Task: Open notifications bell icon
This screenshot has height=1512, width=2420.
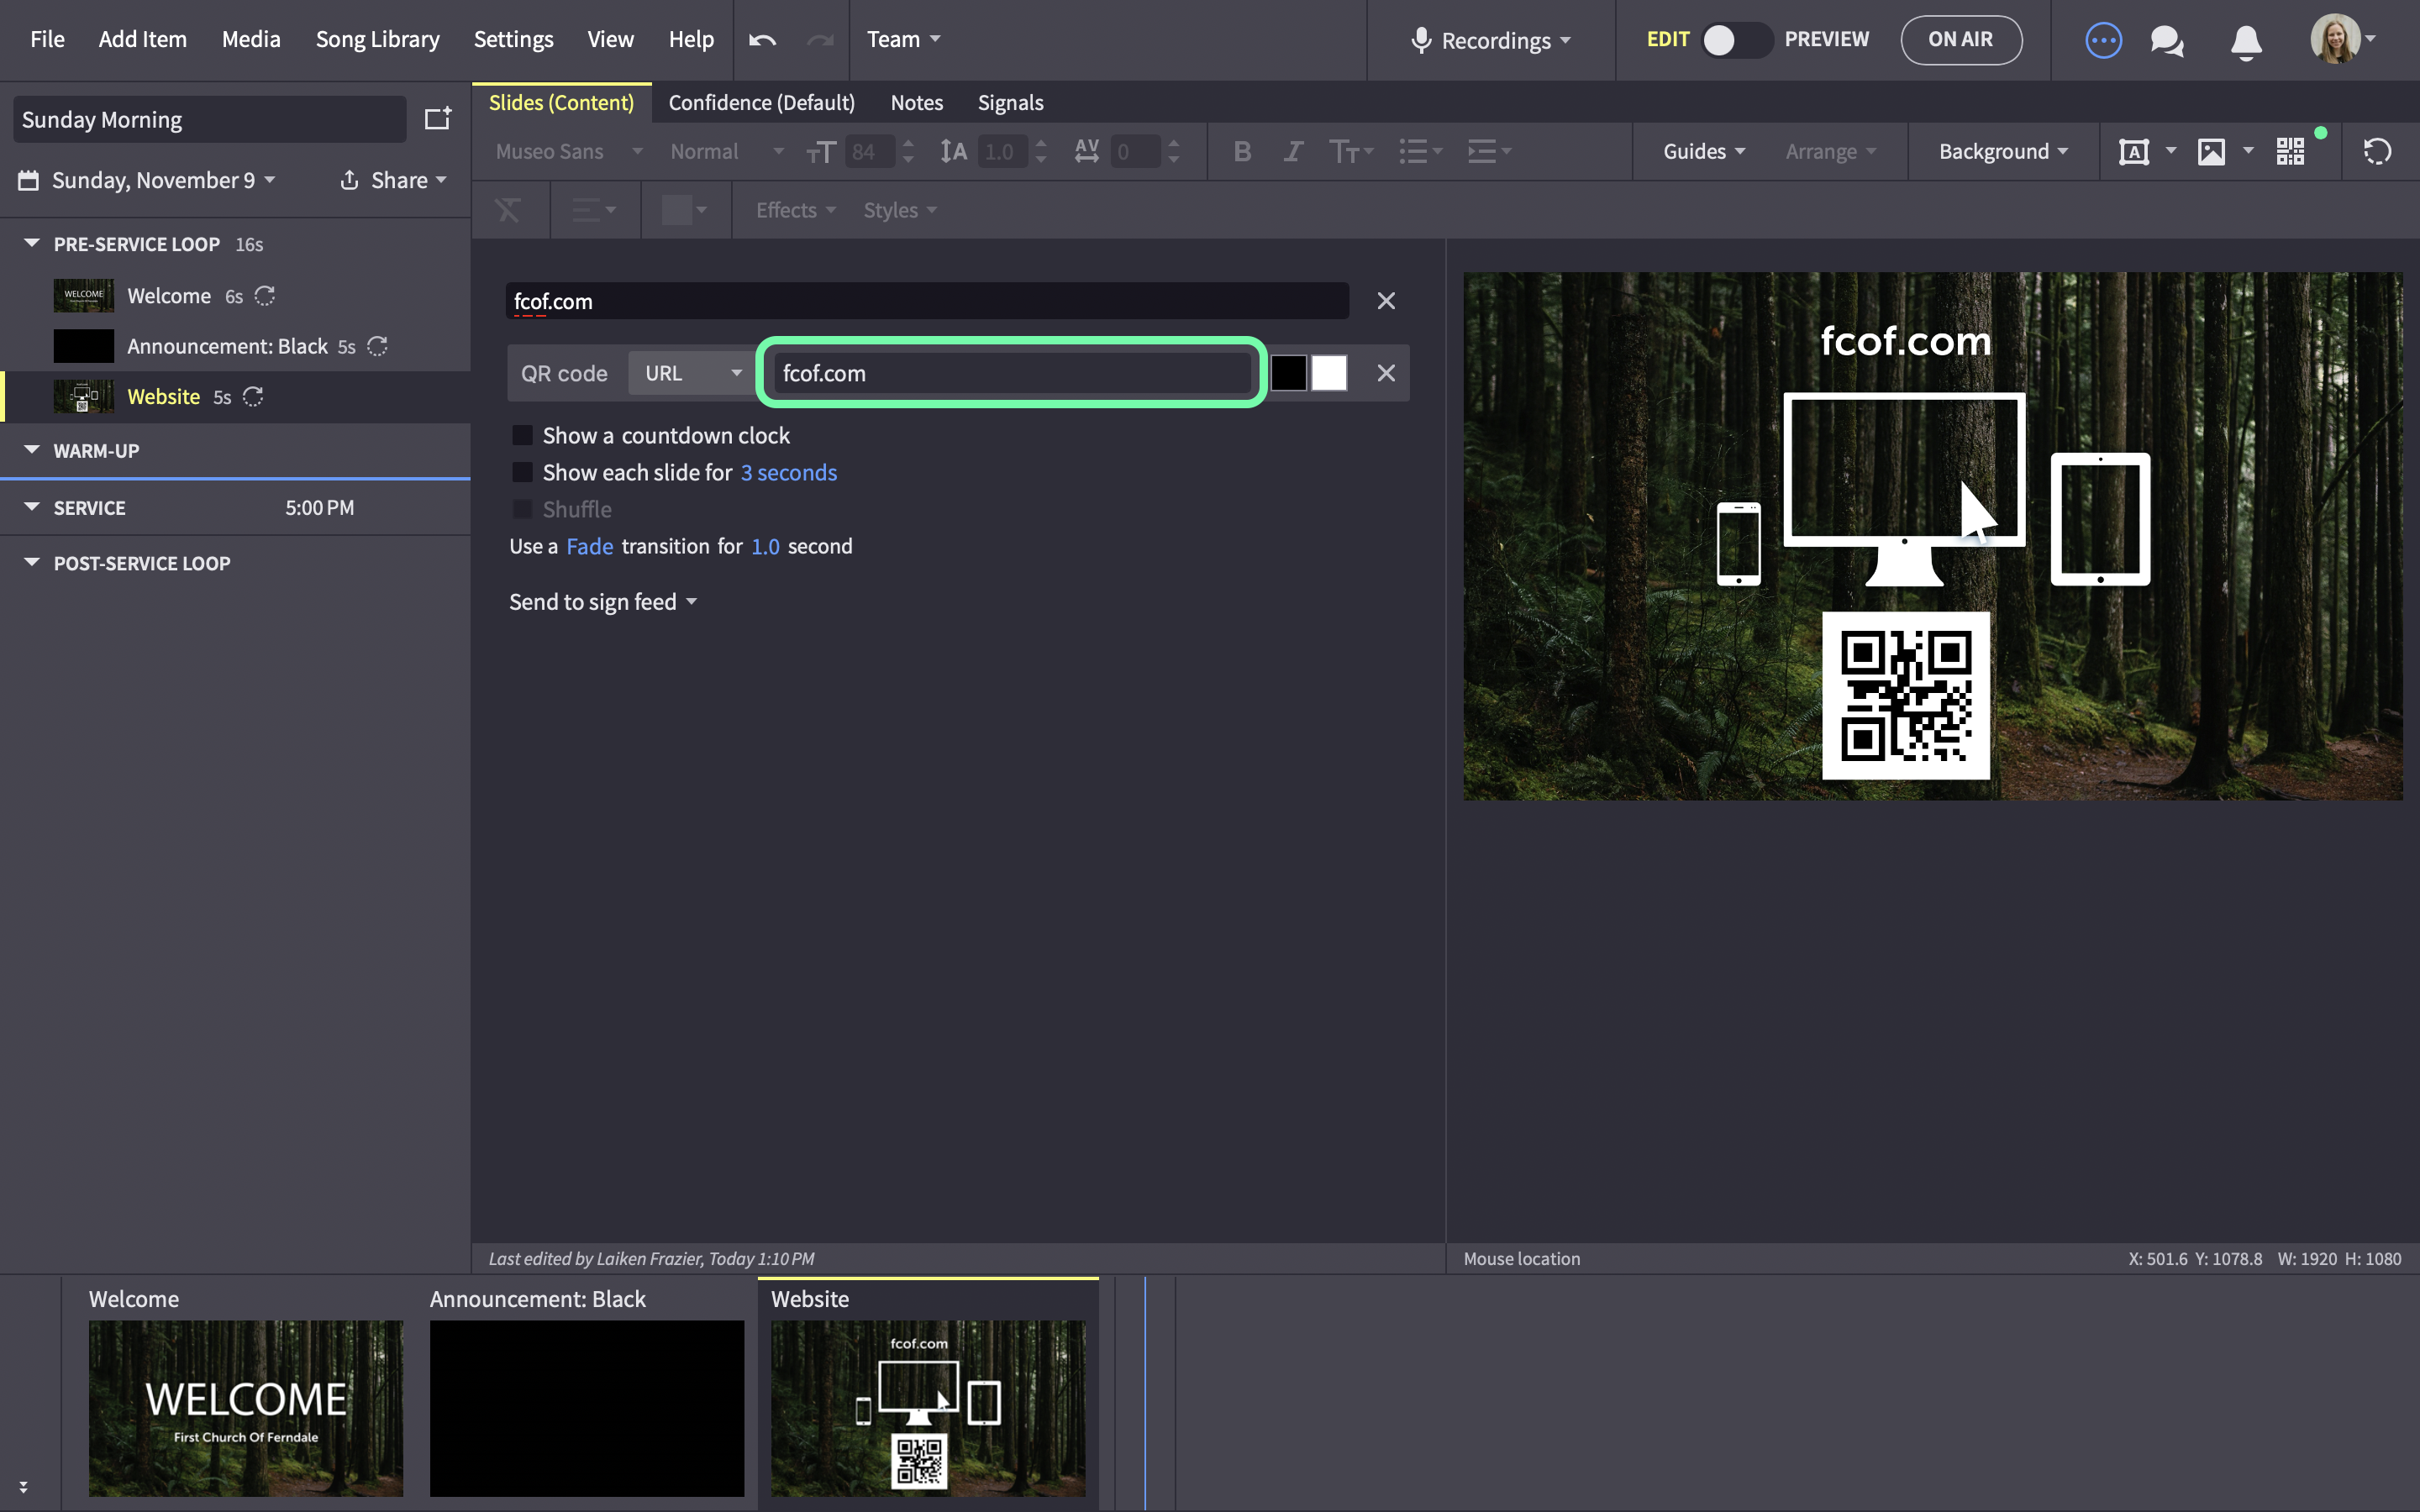Action: pos(2246,41)
